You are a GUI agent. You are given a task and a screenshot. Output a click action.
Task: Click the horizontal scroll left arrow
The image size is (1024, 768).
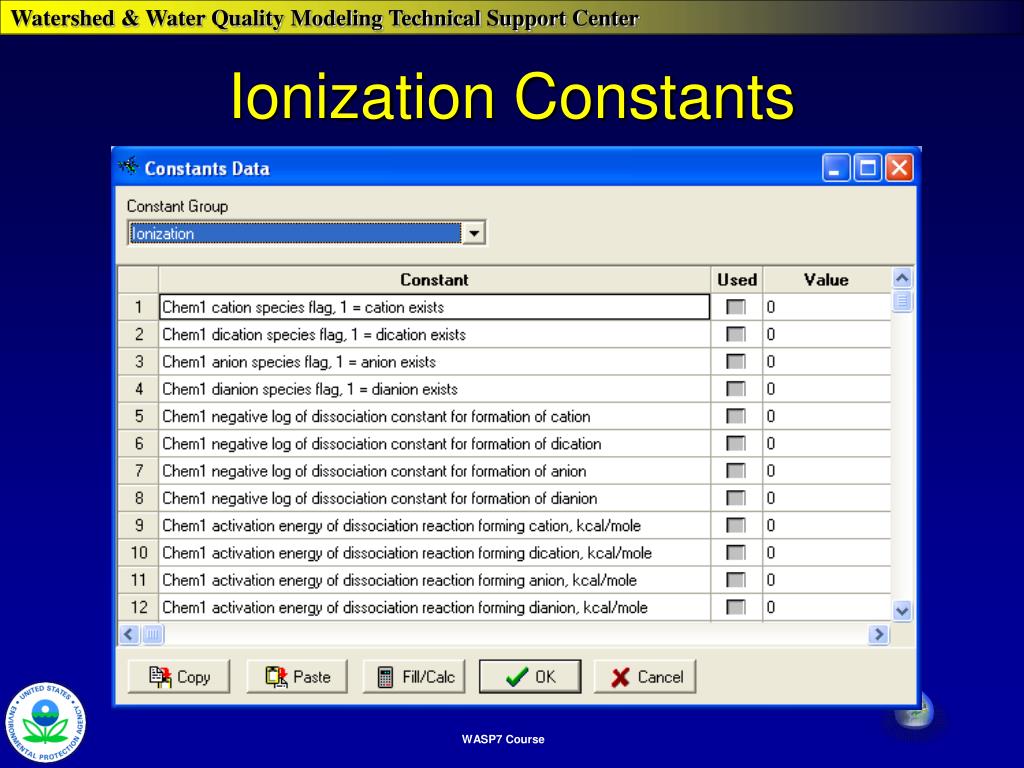coord(129,634)
